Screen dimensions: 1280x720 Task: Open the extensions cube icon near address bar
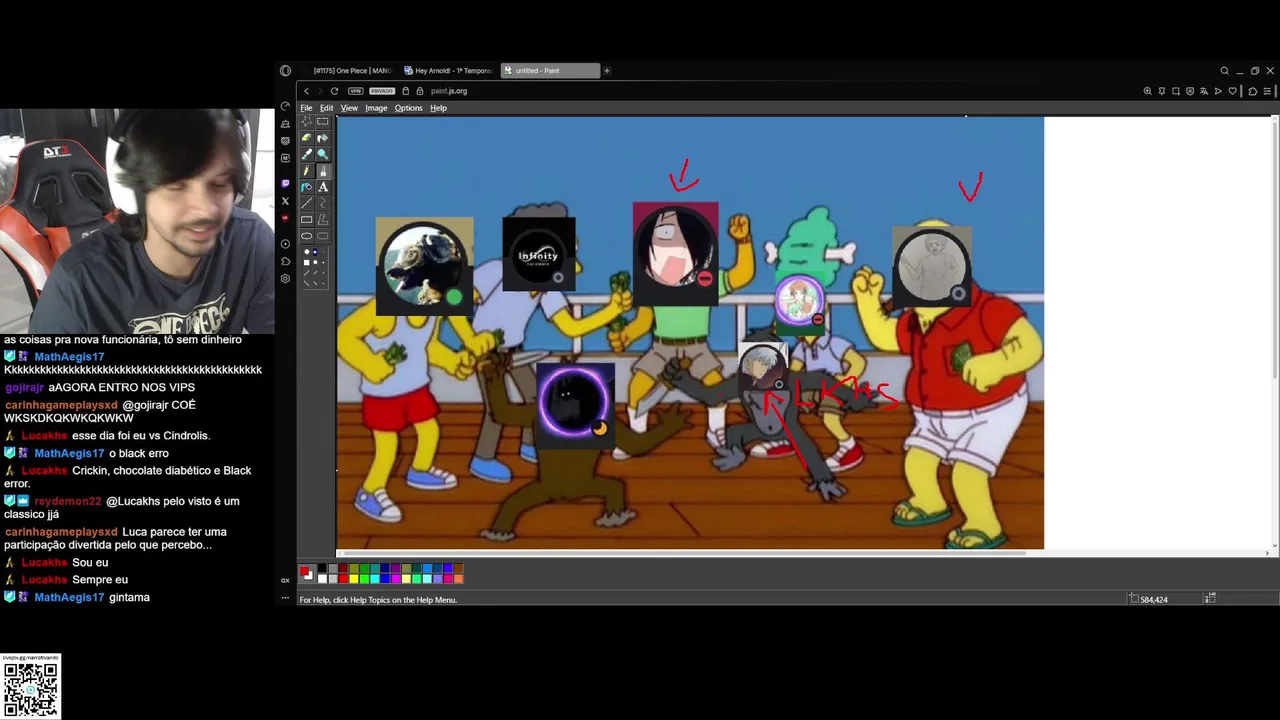click(x=1253, y=91)
